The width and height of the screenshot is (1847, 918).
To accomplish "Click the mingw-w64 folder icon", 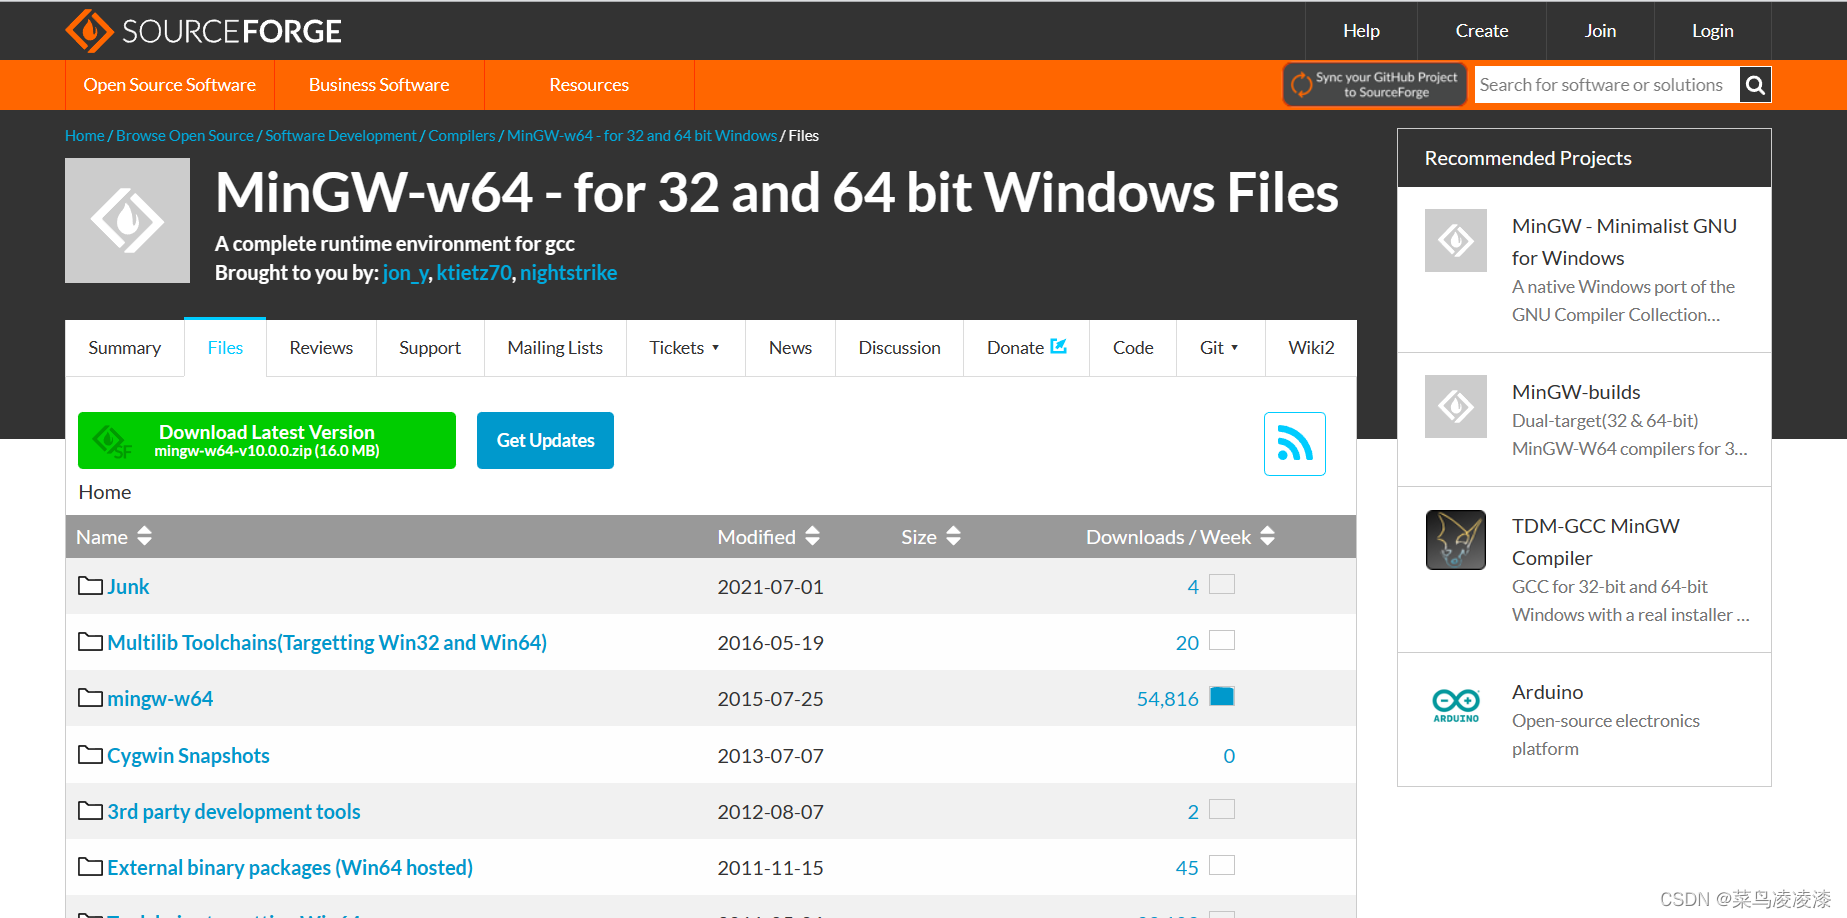I will tap(91, 698).
